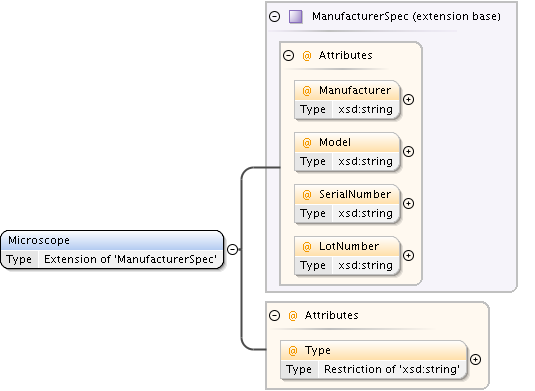Select the SerialNumber attribute name
Screen dimensions: 535x391
(355, 194)
